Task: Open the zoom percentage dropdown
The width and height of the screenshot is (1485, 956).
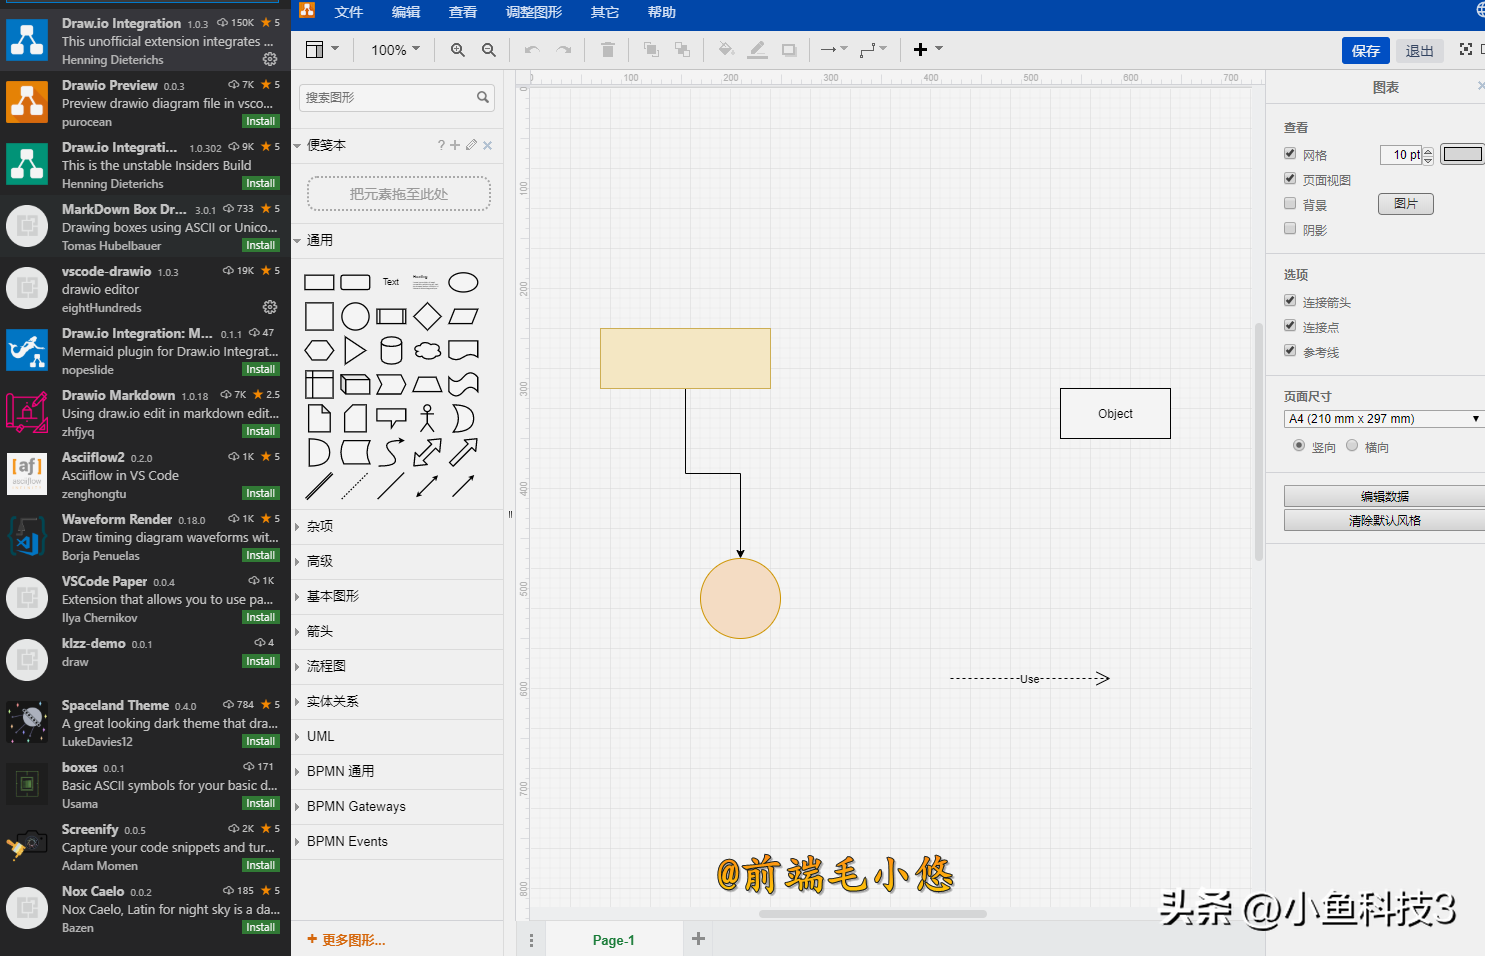Action: (x=394, y=49)
